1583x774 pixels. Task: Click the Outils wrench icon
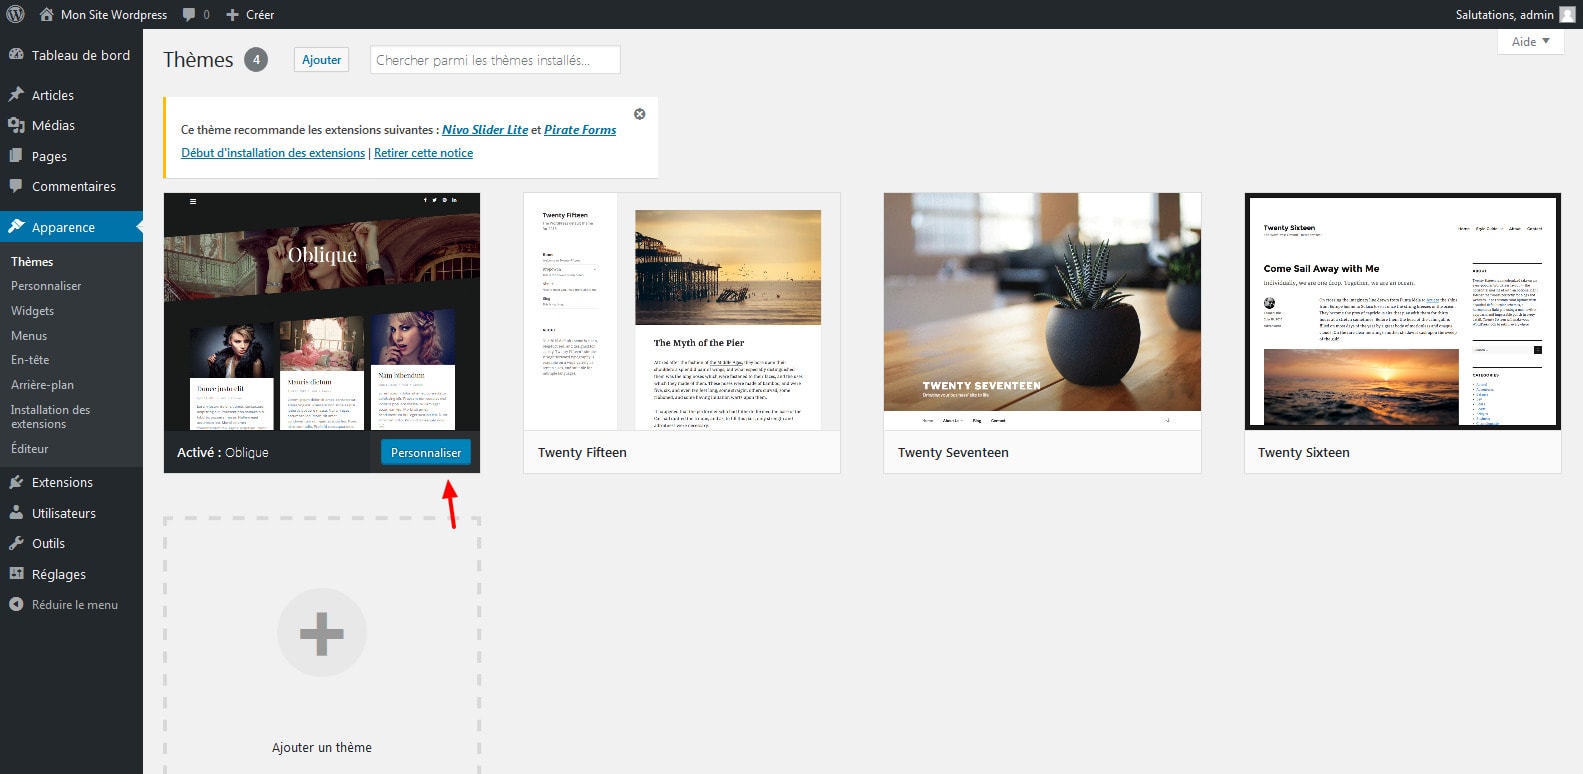pos(16,543)
